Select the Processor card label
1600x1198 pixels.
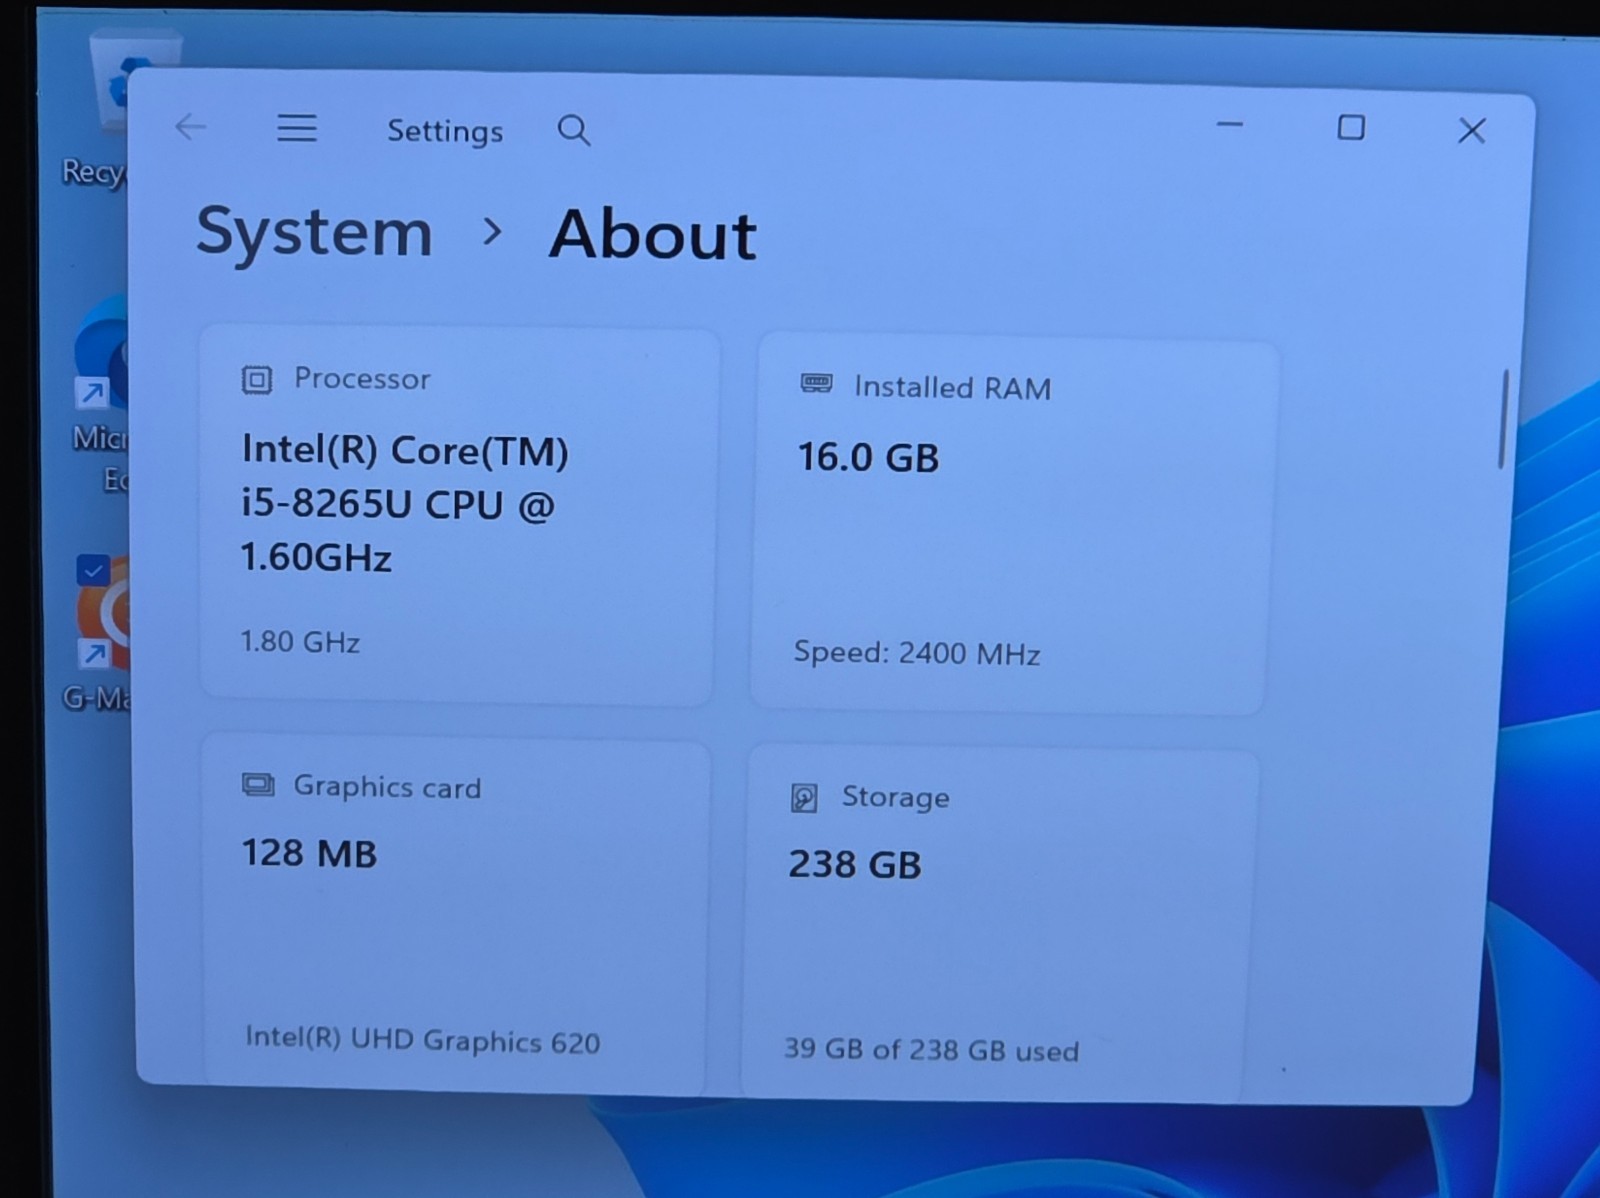tap(362, 379)
